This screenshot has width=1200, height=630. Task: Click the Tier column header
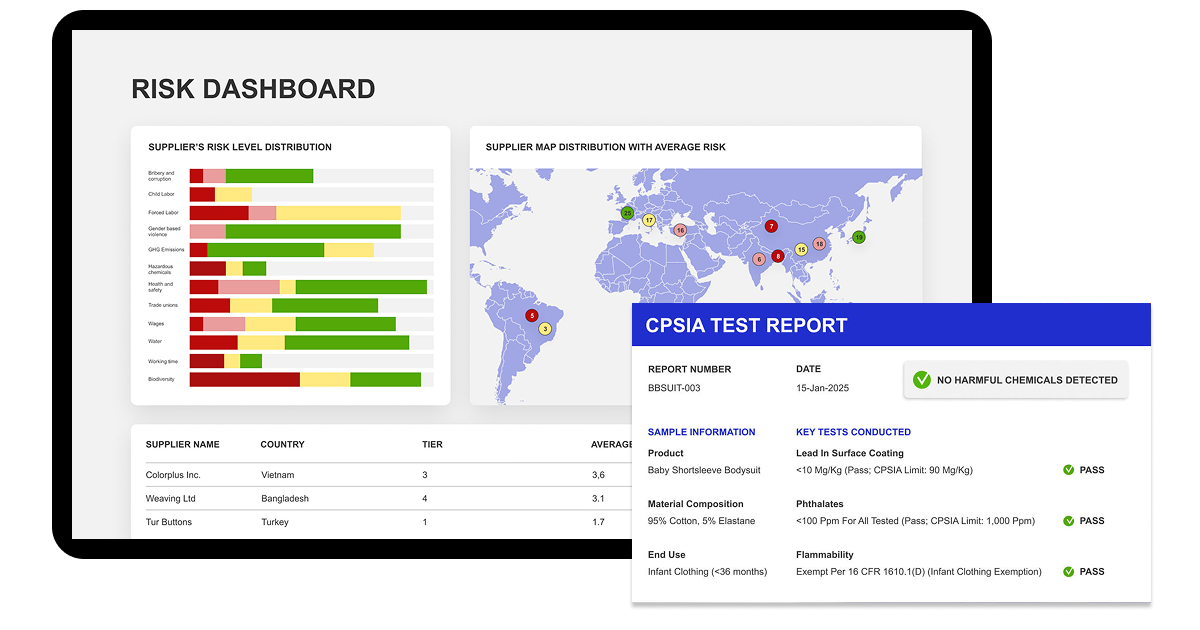click(x=432, y=444)
